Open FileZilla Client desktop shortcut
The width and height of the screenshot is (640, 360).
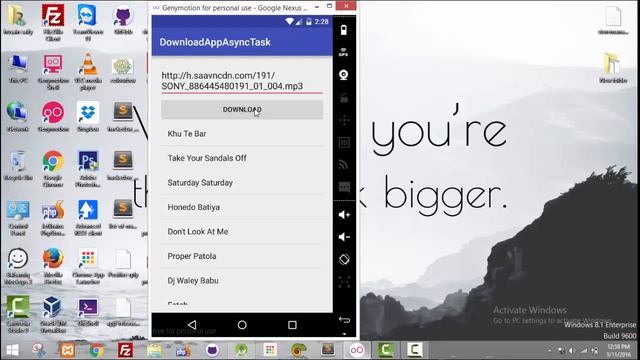pyautogui.click(x=53, y=22)
